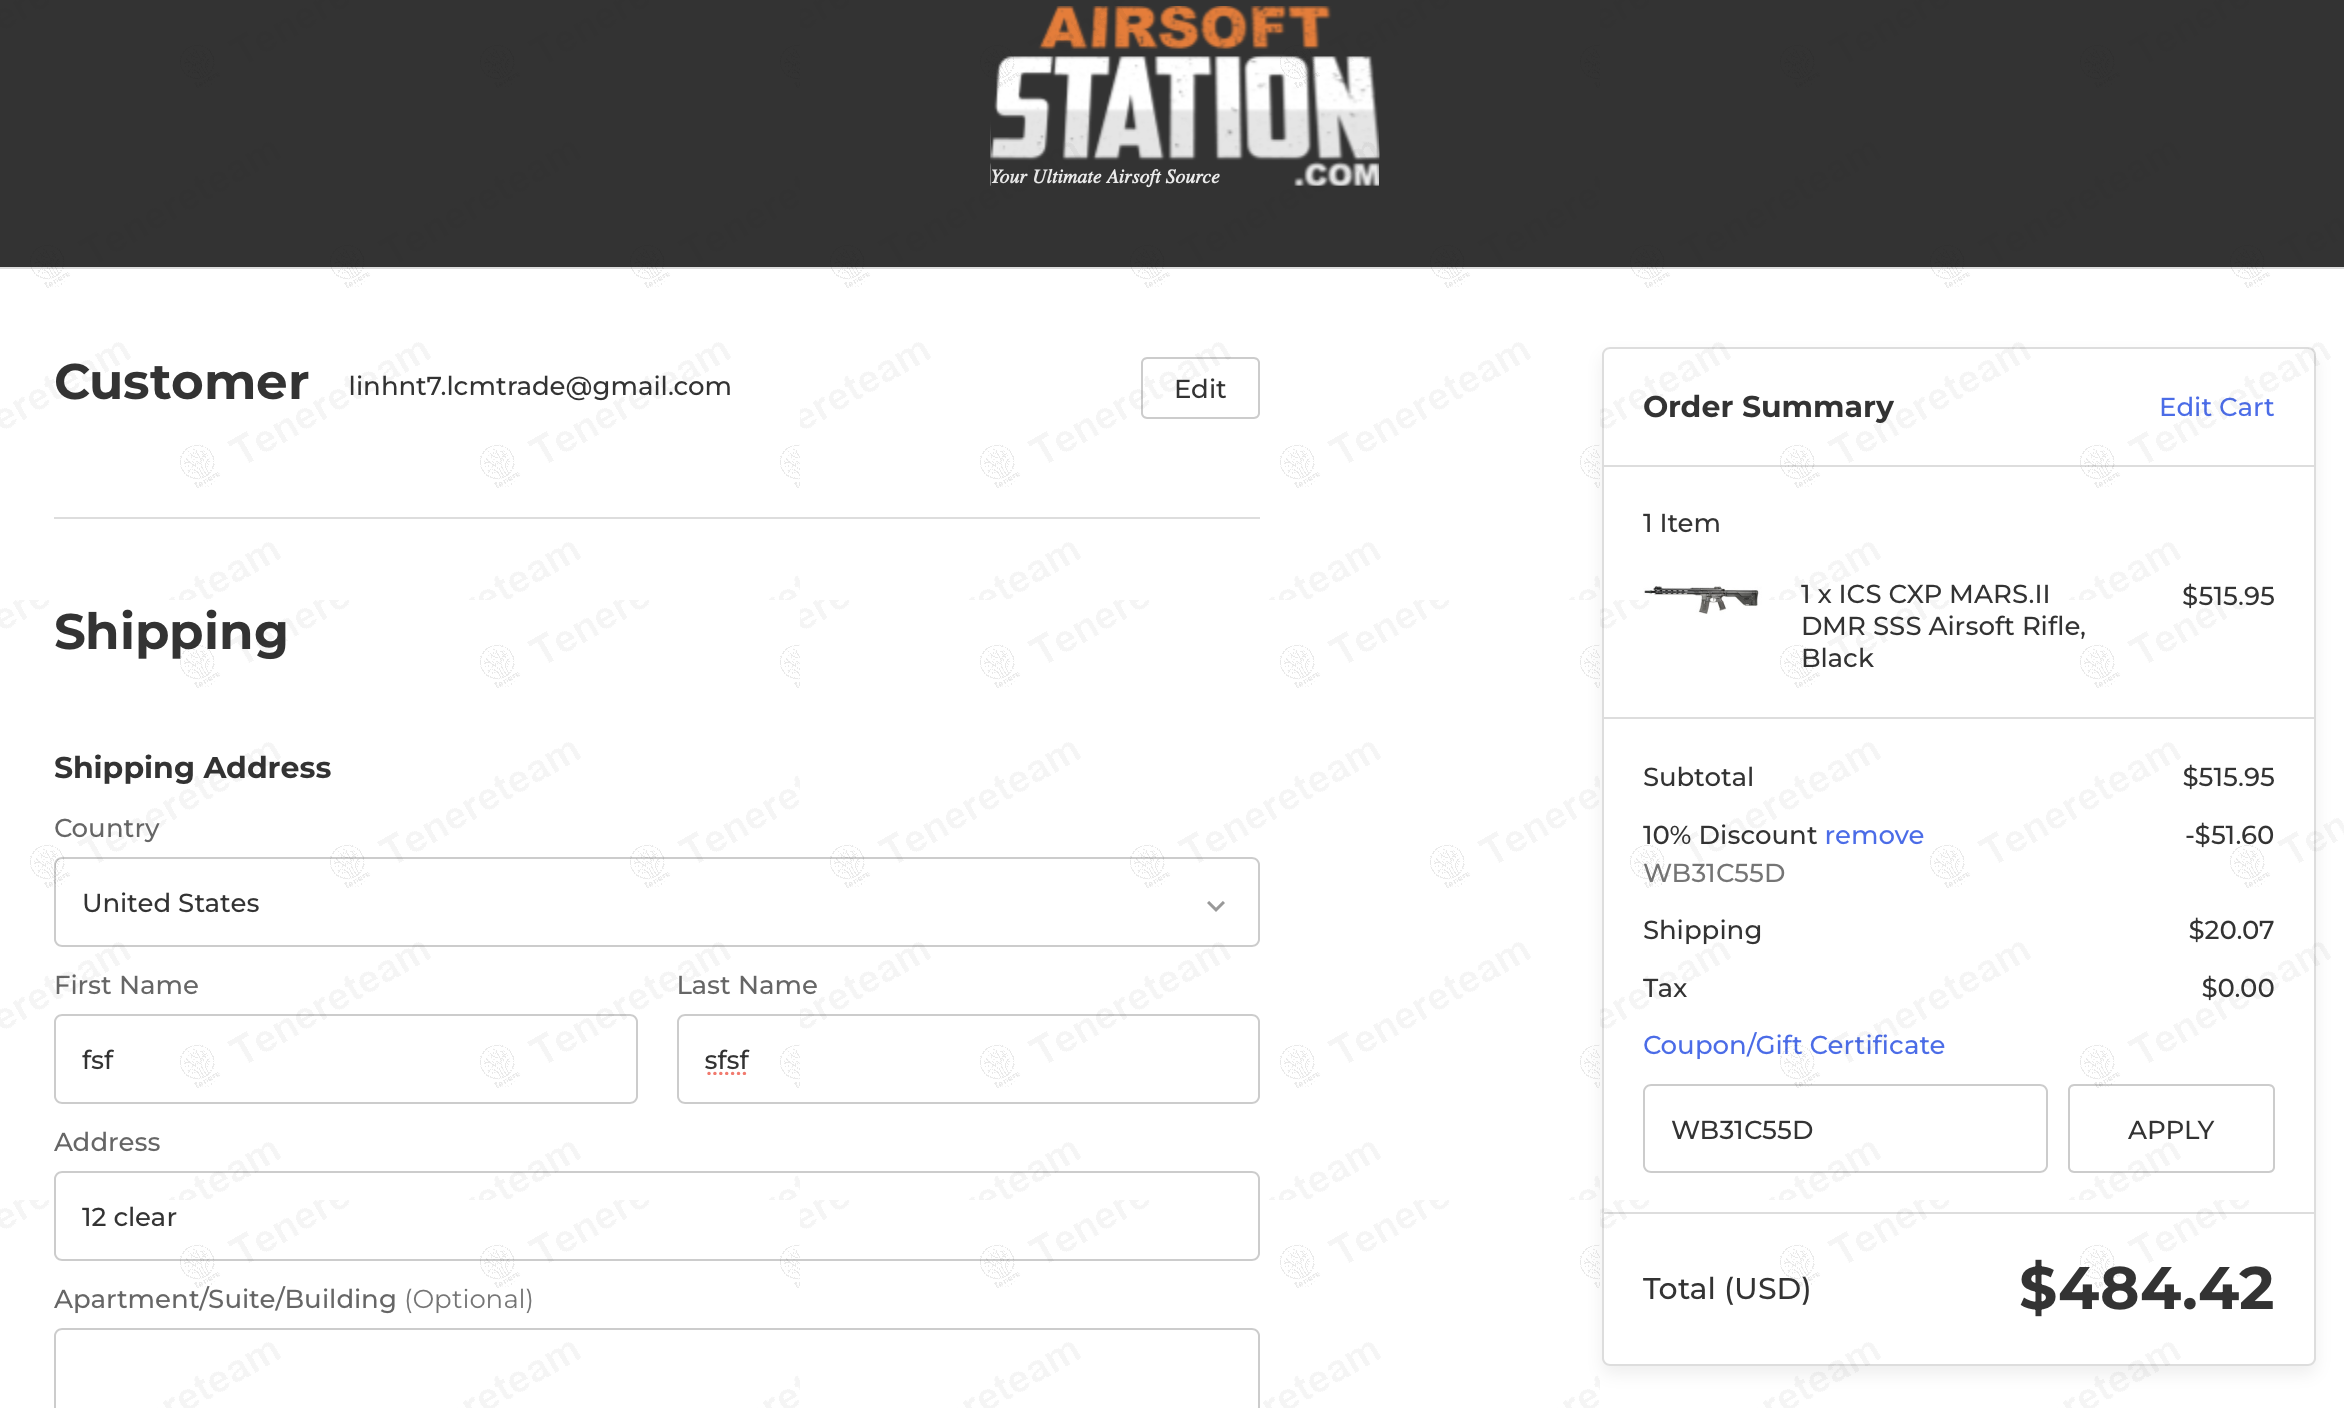The height and width of the screenshot is (1408, 2344).
Task: Click the First Name field
Action: coord(345,1059)
